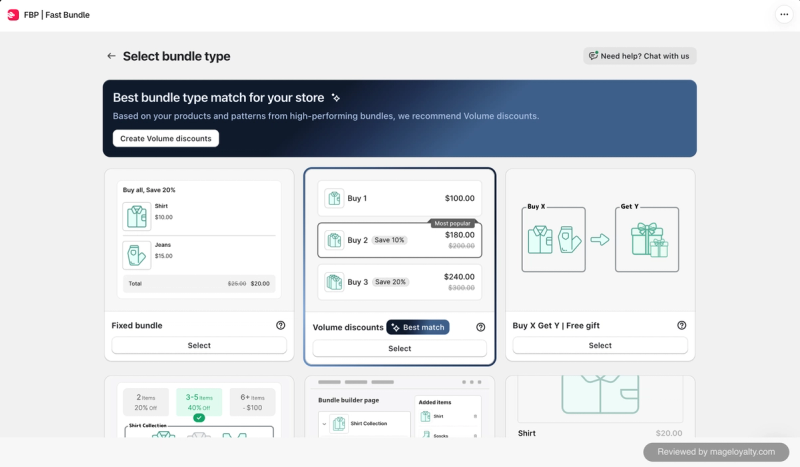Expand Shirt Collection chevron in bundle builder
The height and width of the screenshot is (467, 800).
pos(324,424)
